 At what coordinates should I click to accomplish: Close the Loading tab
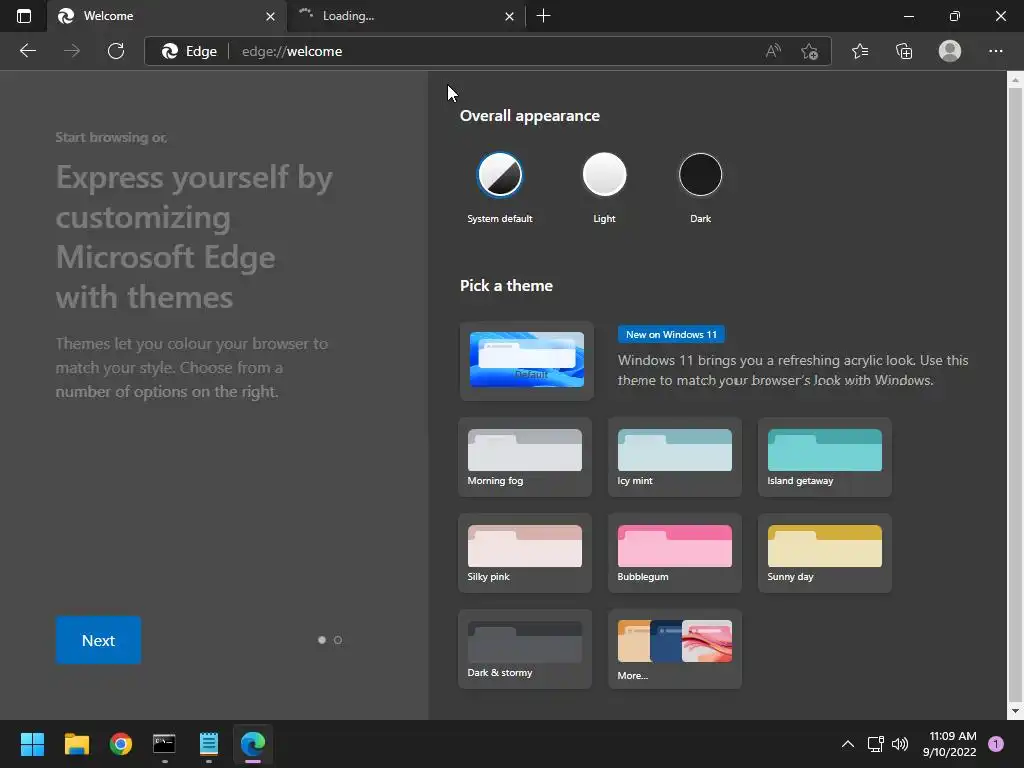(x=509, y=16)
